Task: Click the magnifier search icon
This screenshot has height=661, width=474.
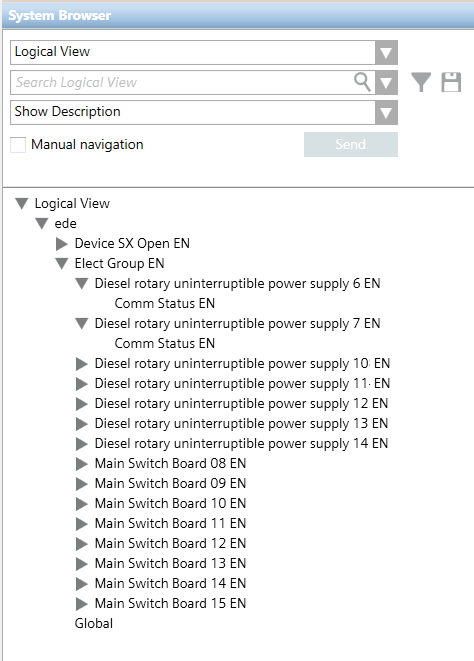Action: (x=362, y=82)
